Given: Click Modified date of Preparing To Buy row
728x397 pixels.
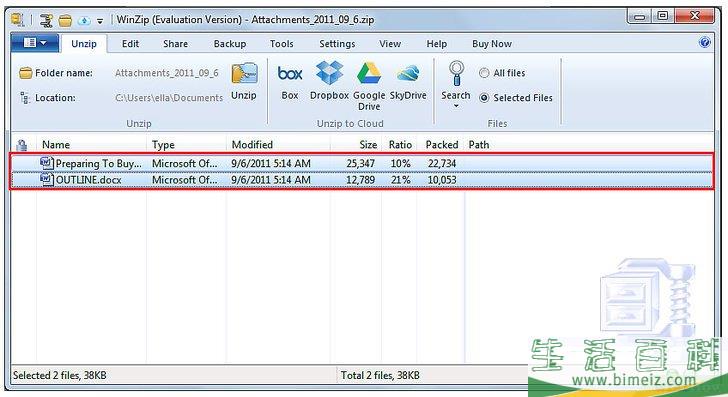Looking at the screenshot, I should [271, 163].
